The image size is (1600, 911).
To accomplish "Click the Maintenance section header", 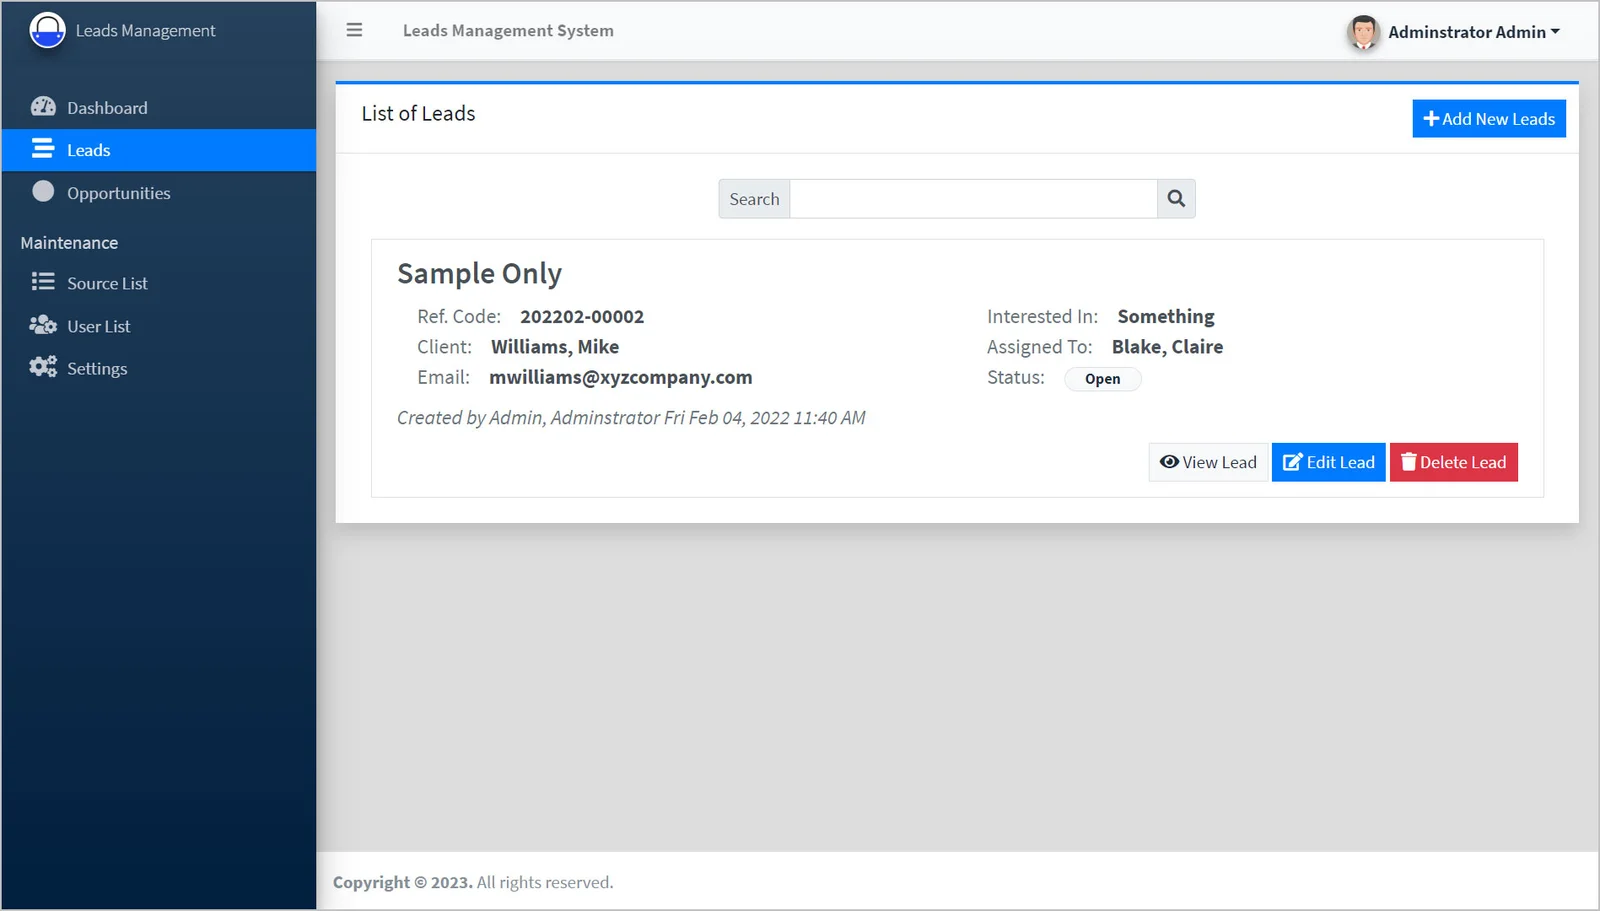I will (x=69, y=243).
